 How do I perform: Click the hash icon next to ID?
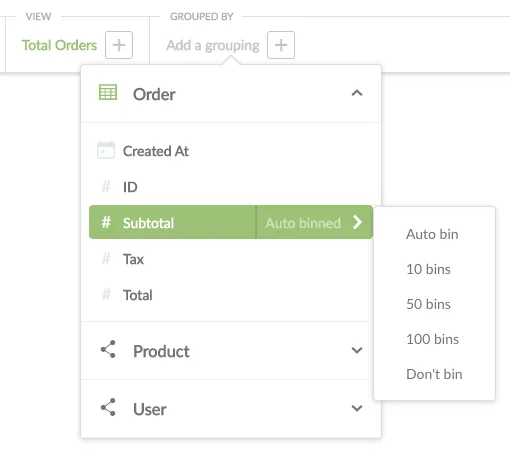click(x=106, y=186)
